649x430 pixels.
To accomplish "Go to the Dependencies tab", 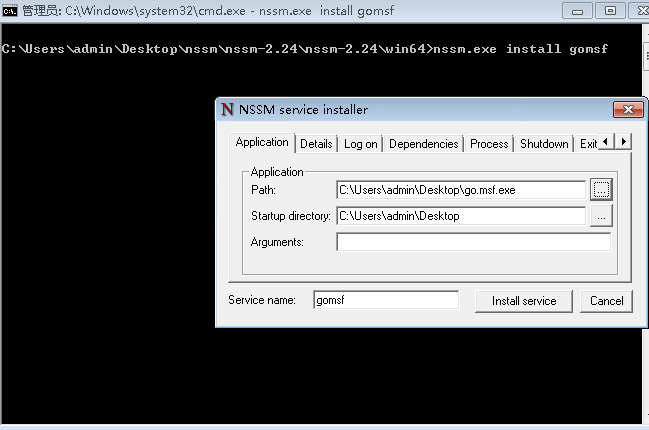I will [x=423, y=144].
